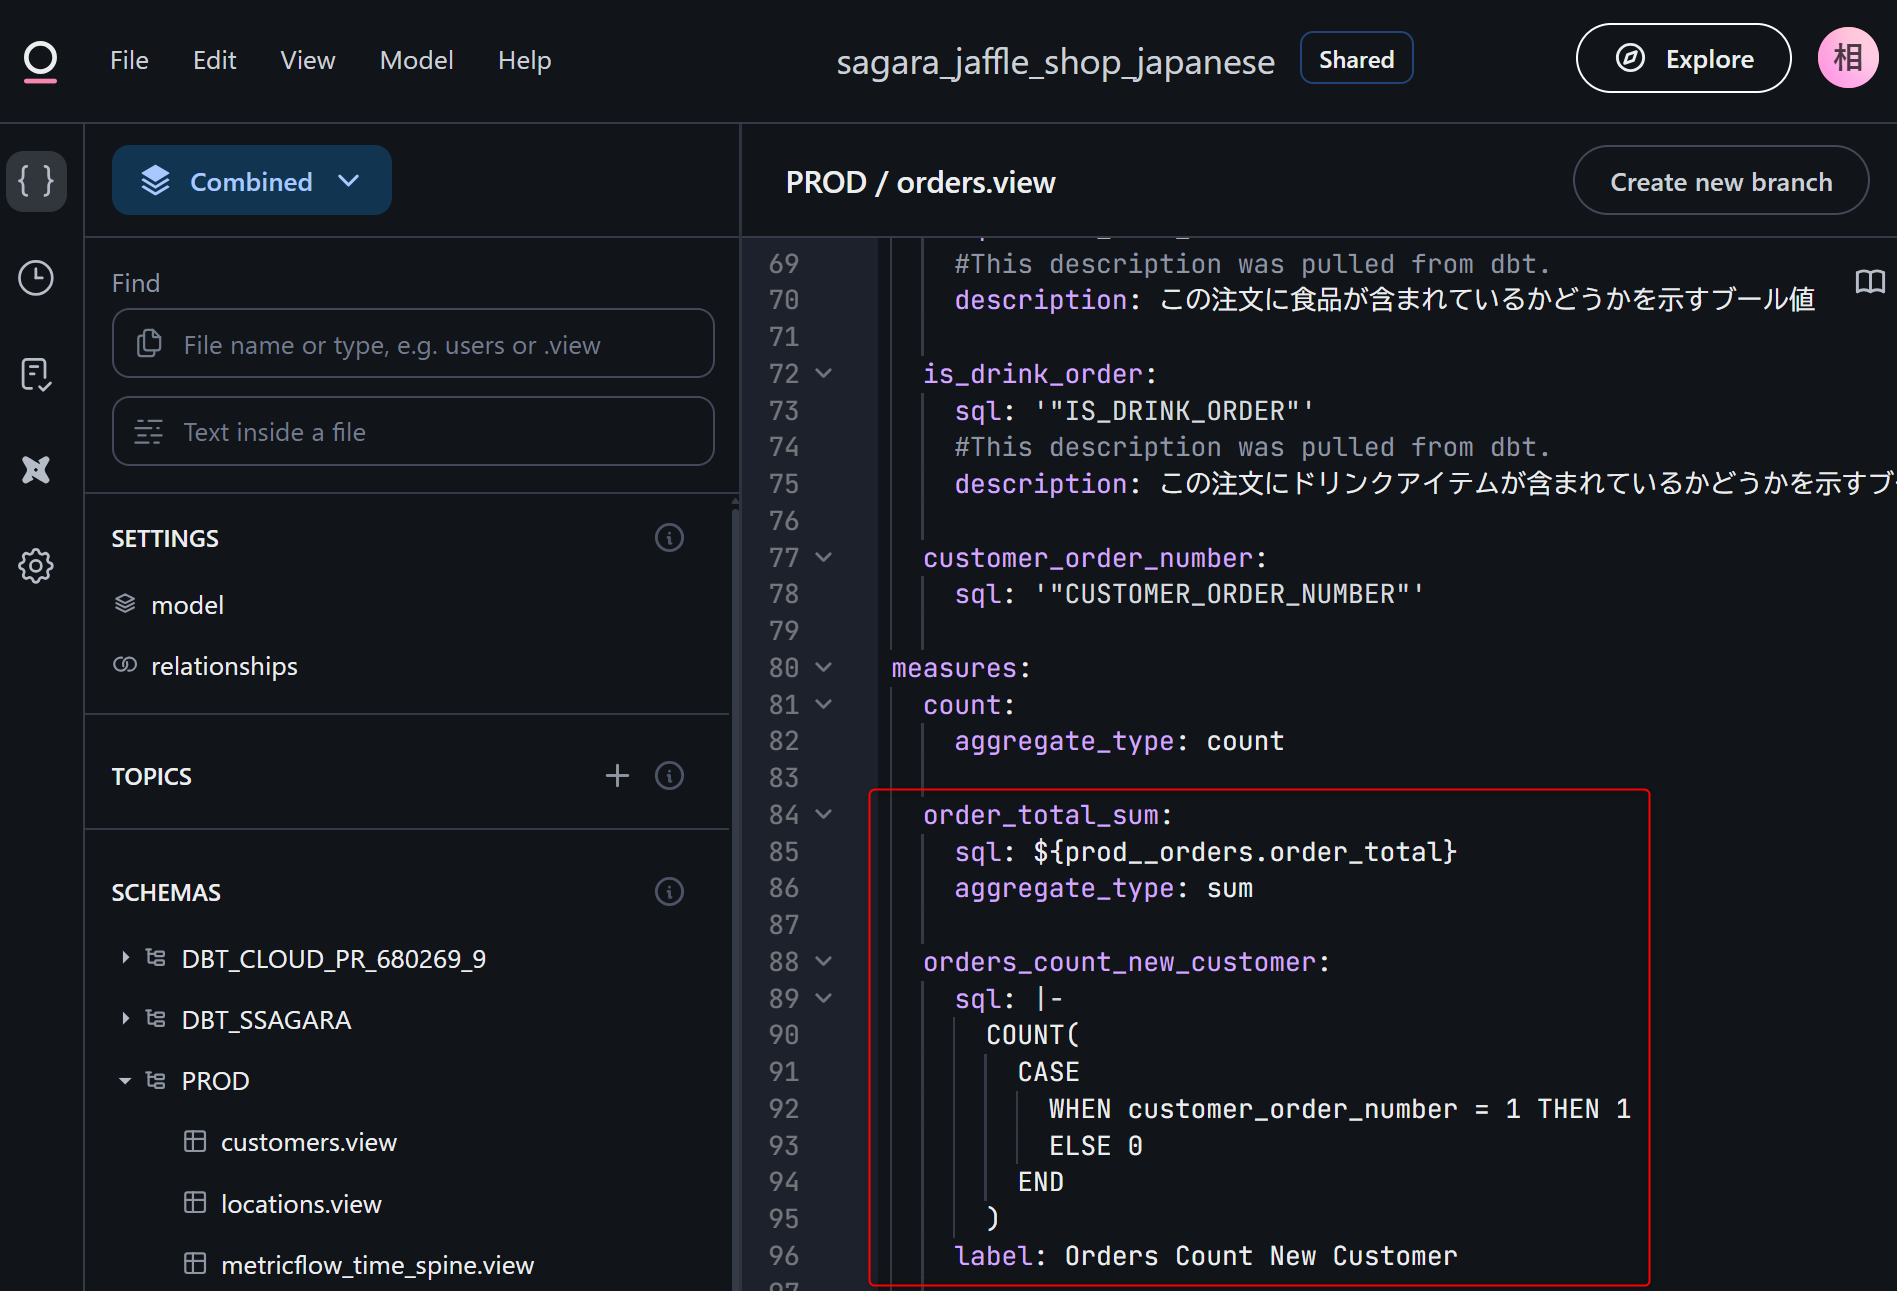
Task: Open the content validator checklist icon
Action: [37, 374]
